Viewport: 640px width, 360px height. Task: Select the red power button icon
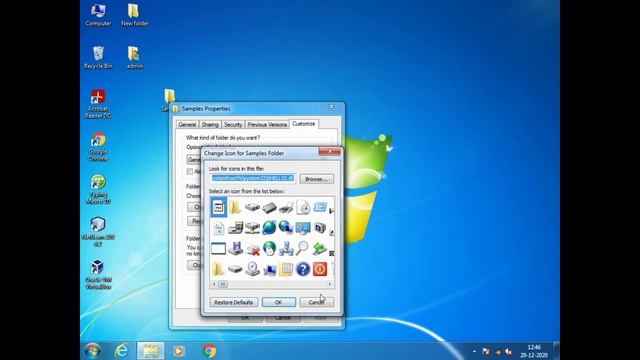click(320, 269)
